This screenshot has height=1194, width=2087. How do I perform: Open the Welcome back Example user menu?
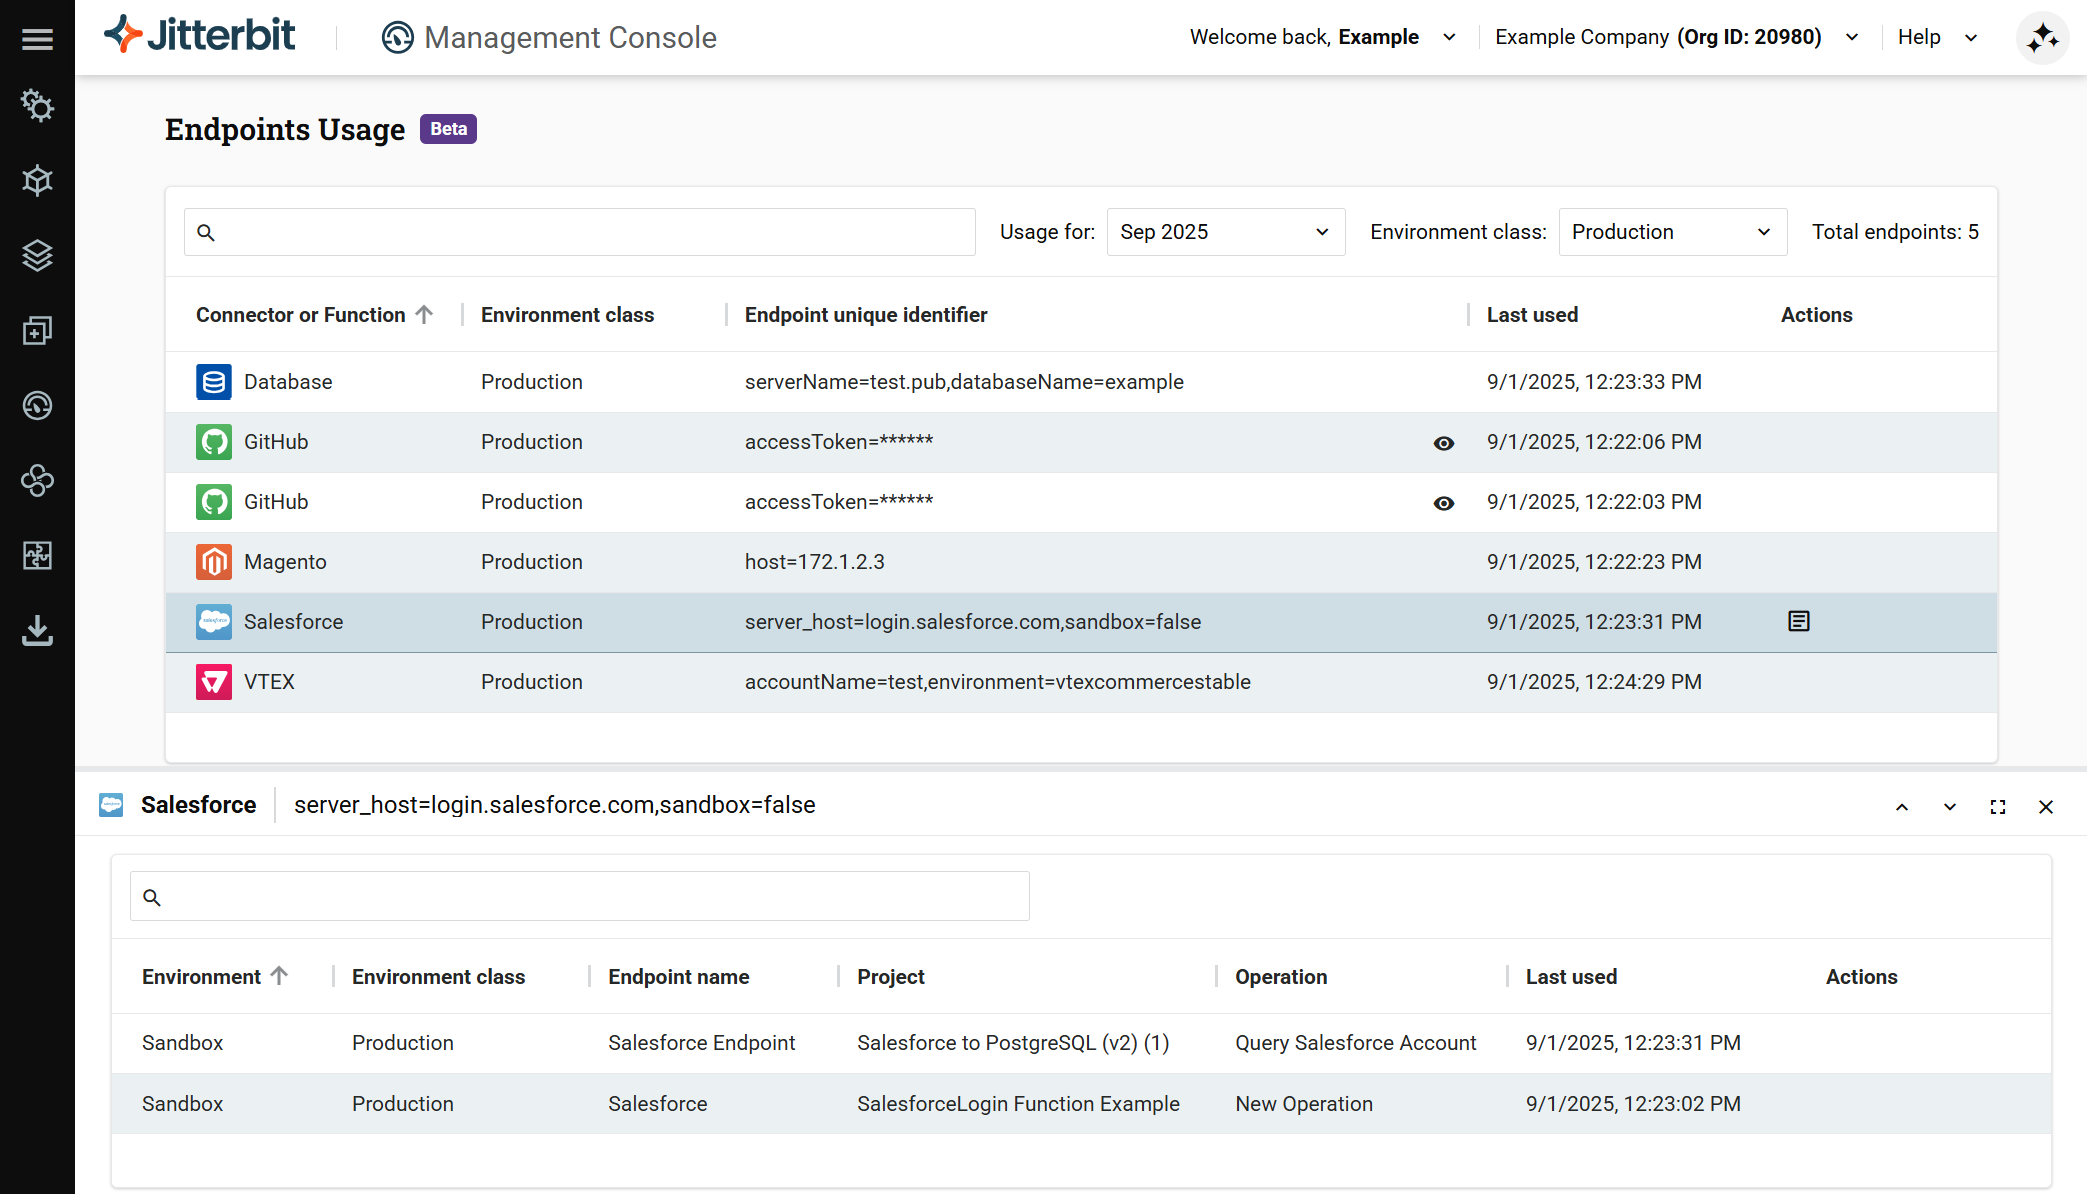1322,36
